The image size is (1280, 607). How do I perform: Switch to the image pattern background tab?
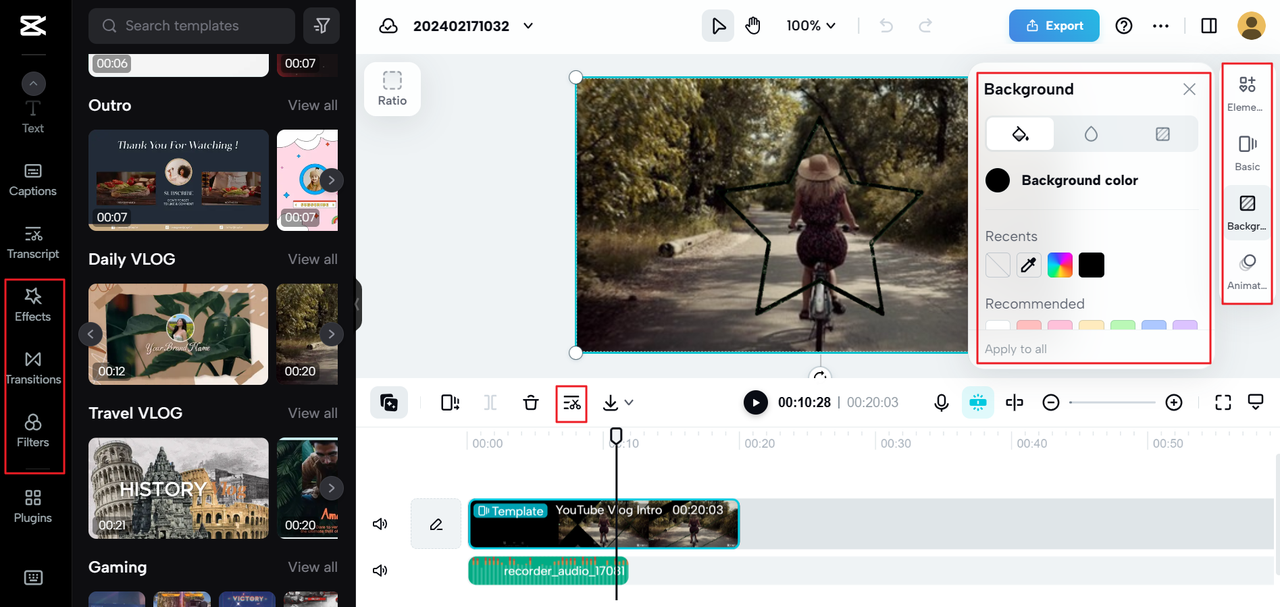click(1162, 134)
